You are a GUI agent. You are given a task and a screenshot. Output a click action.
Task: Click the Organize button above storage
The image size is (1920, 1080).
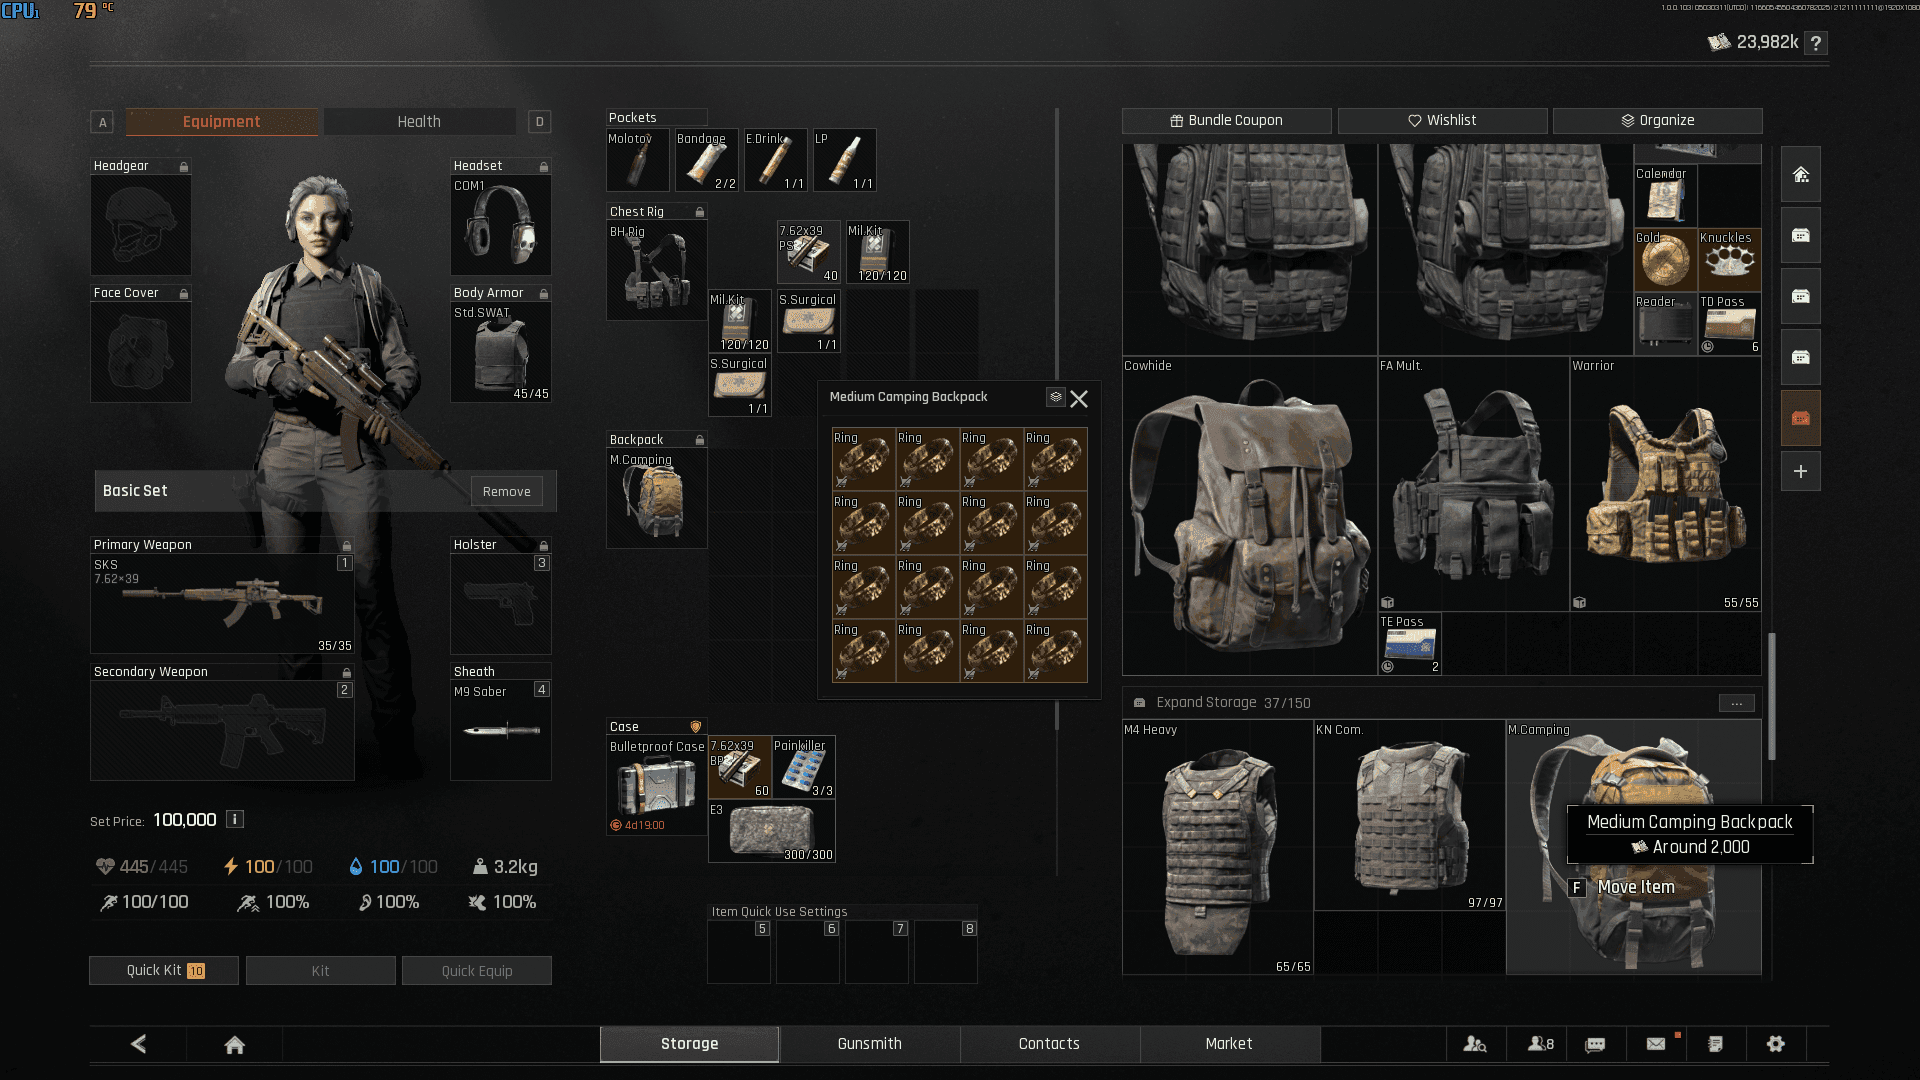click(1658, 120)
